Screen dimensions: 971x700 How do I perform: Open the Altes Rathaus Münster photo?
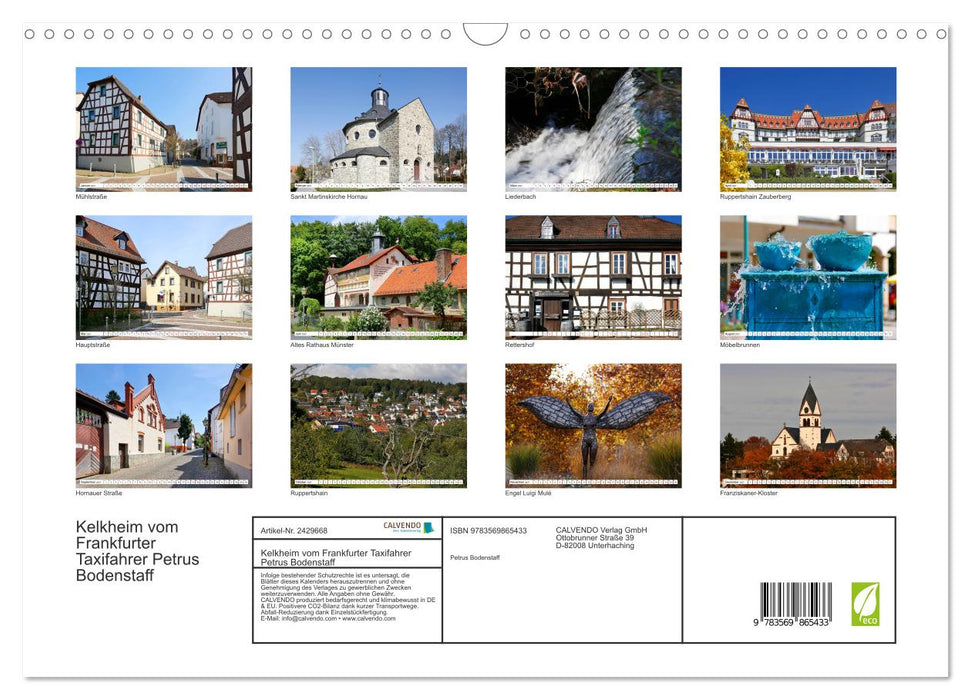(378, 277)
